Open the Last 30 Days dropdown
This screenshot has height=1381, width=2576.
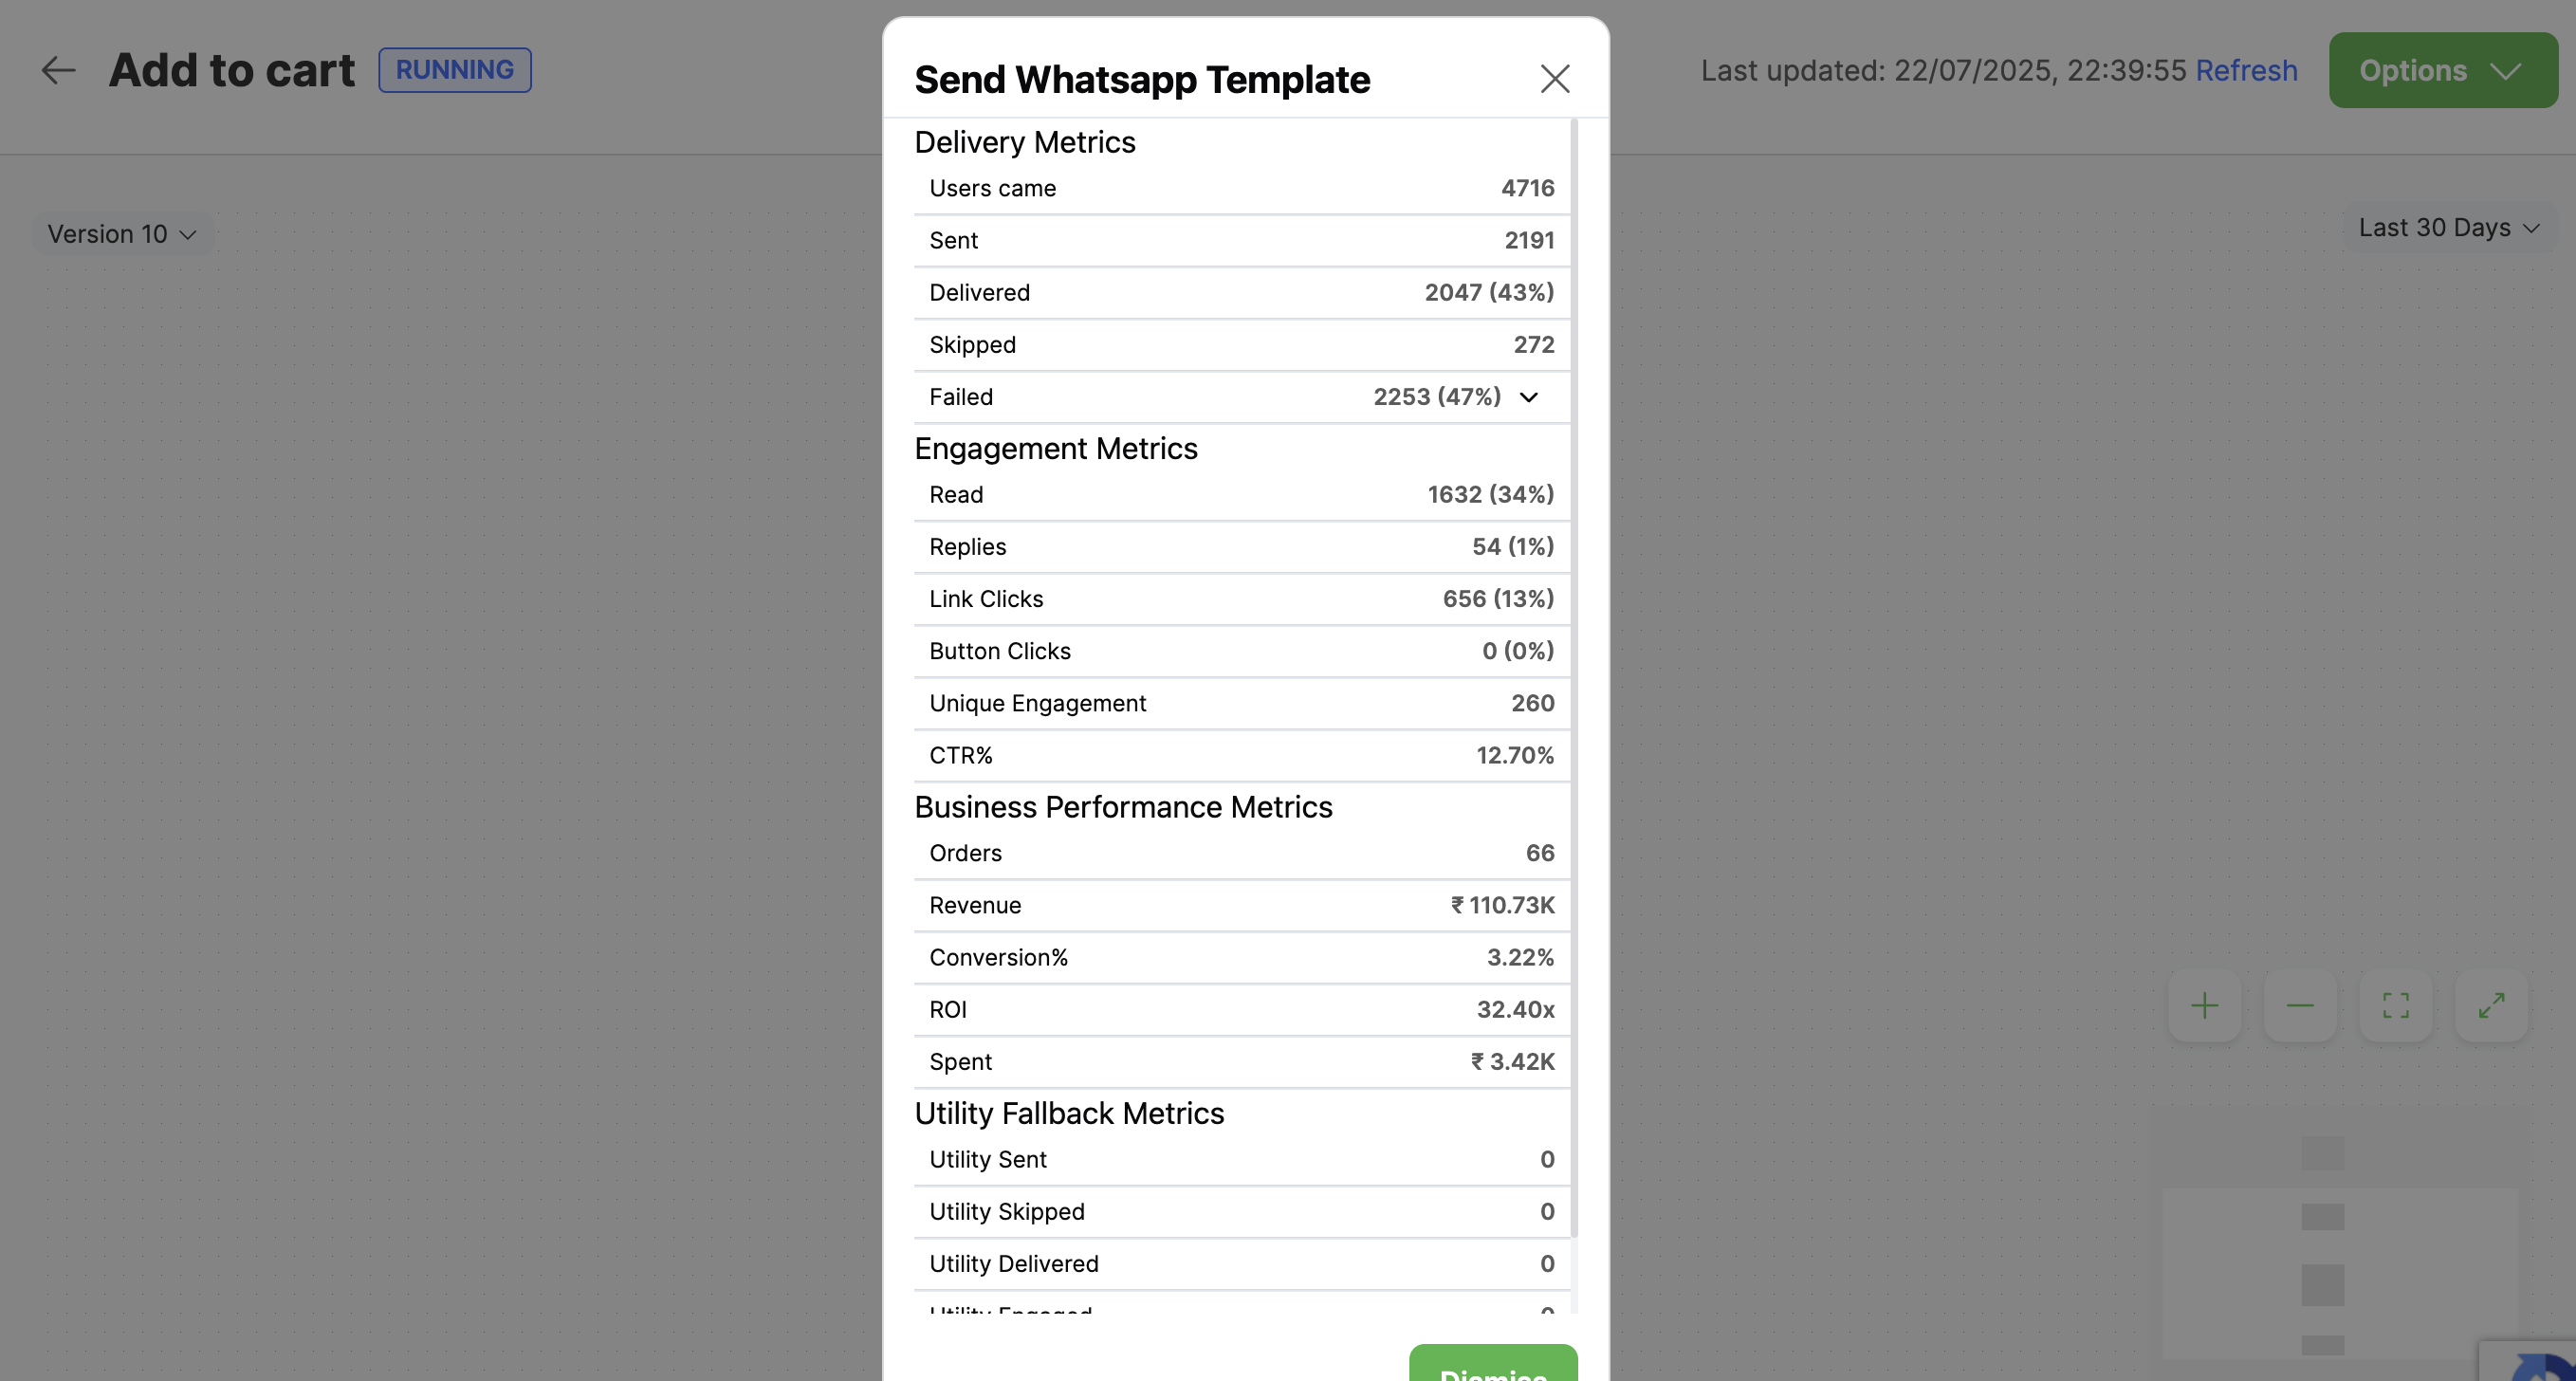(x=2448, y=228)
